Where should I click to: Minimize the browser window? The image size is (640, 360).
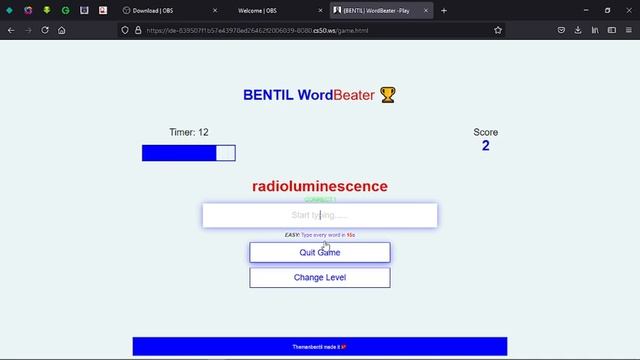click(x=586, y=11)
